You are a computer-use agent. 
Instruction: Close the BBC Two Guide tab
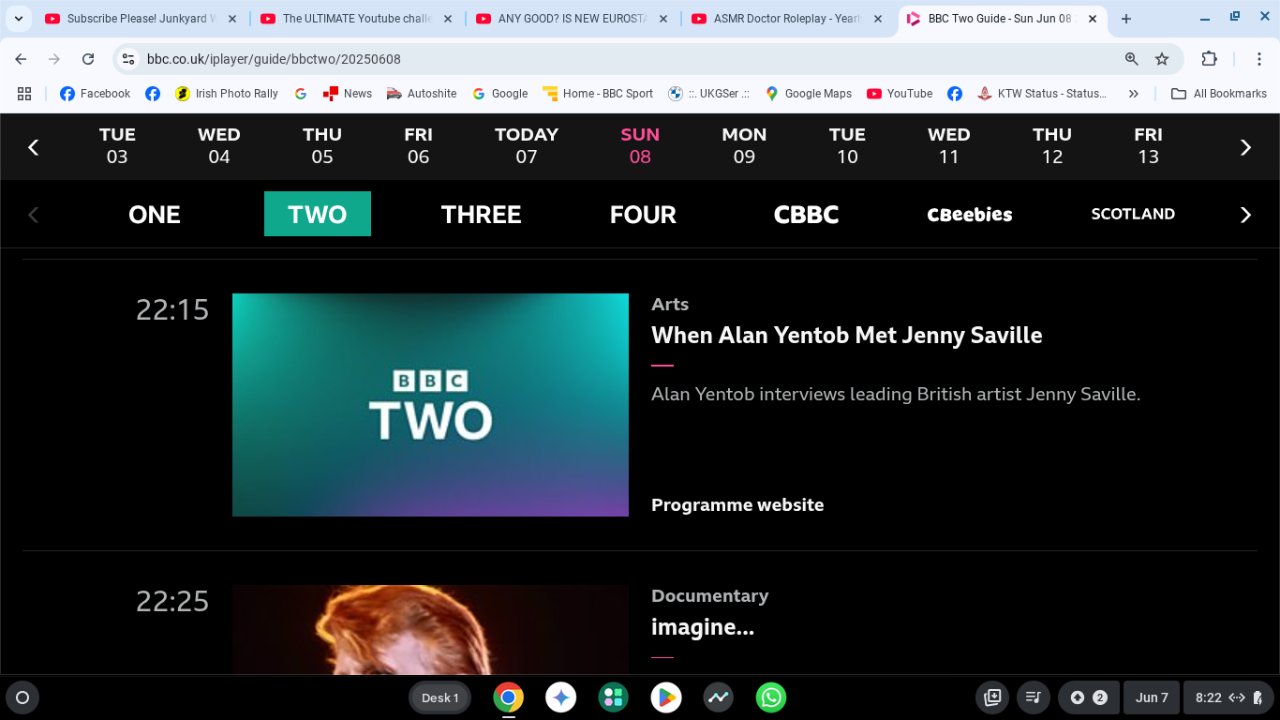coord(1091,19)
